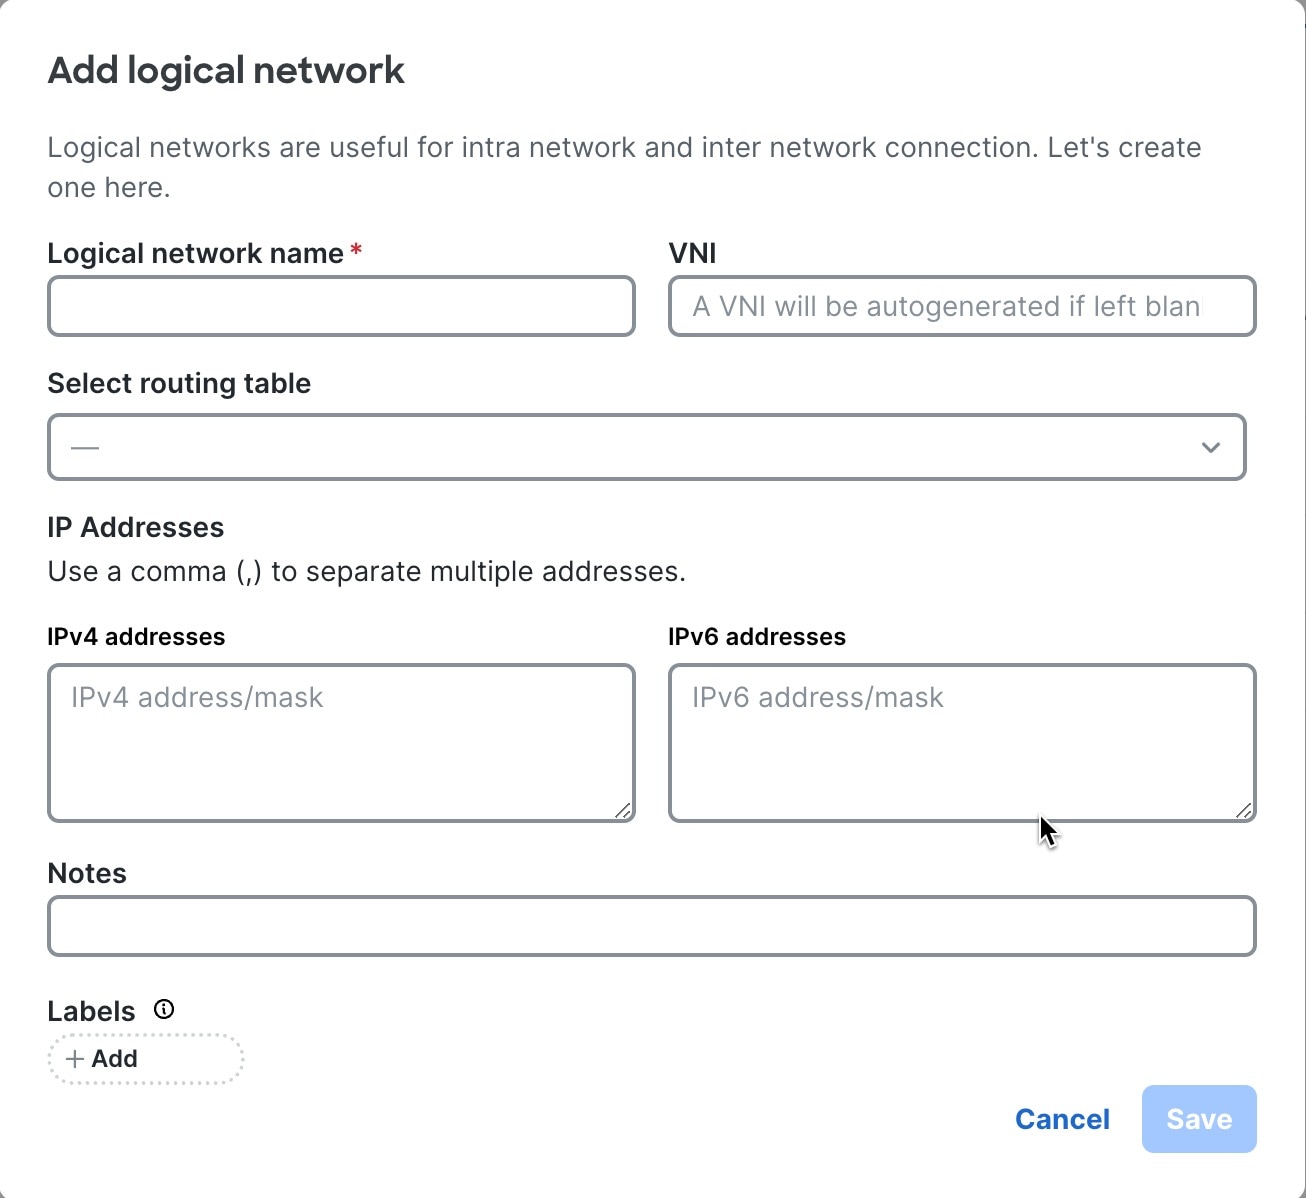
Task: Click the "IPv6 addresses" label
Action: pos(757,637)
